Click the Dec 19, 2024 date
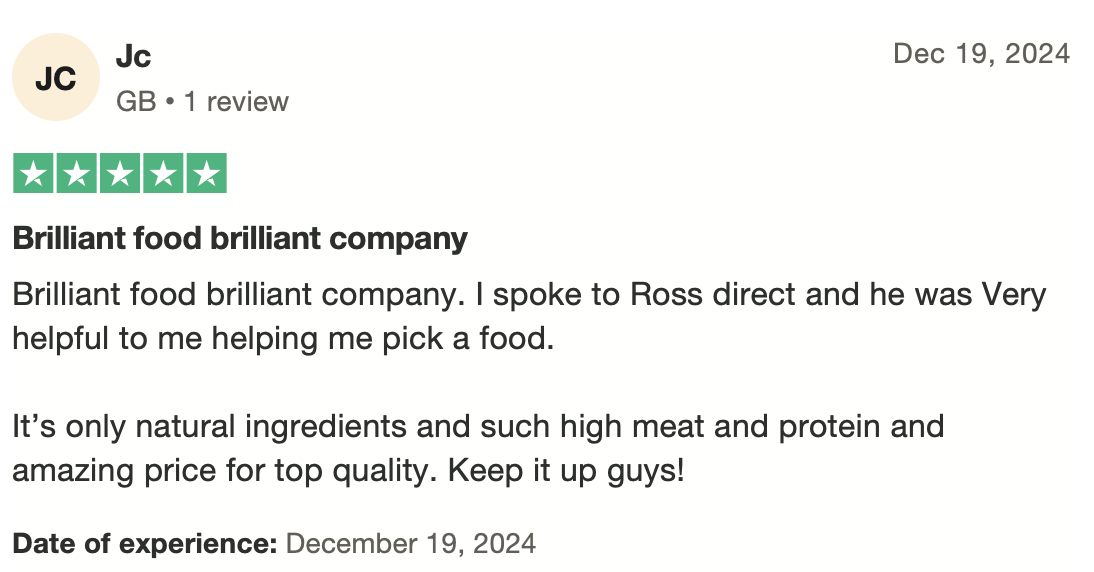1094x572 pixels. coord(981,54)
